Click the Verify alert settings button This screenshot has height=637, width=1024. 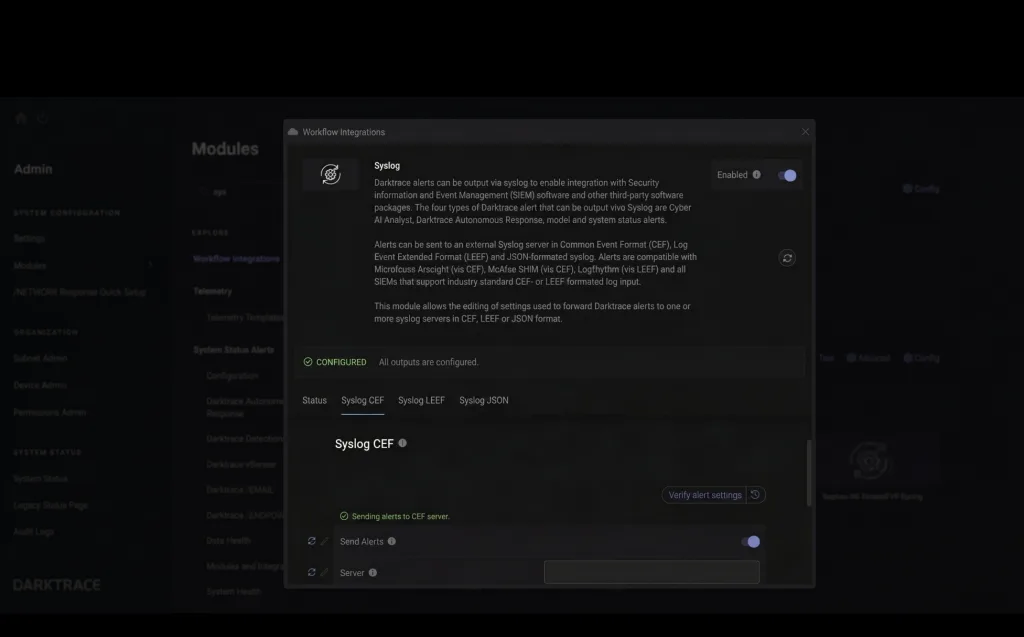(x=705, y=495)
